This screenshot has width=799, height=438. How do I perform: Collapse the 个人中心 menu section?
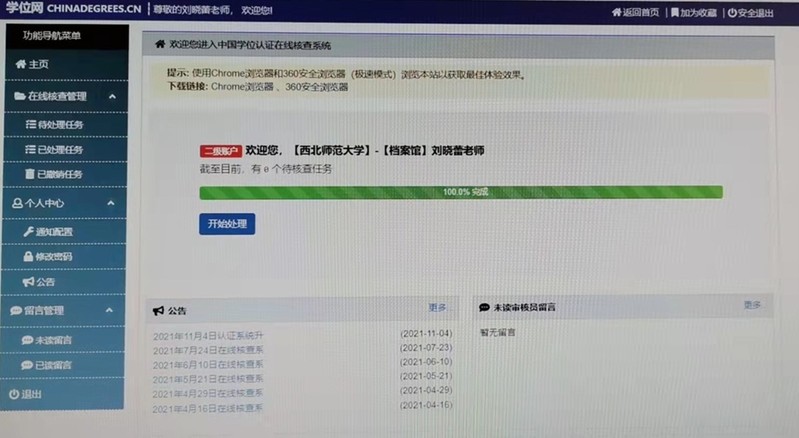click(x=111, y=202)
